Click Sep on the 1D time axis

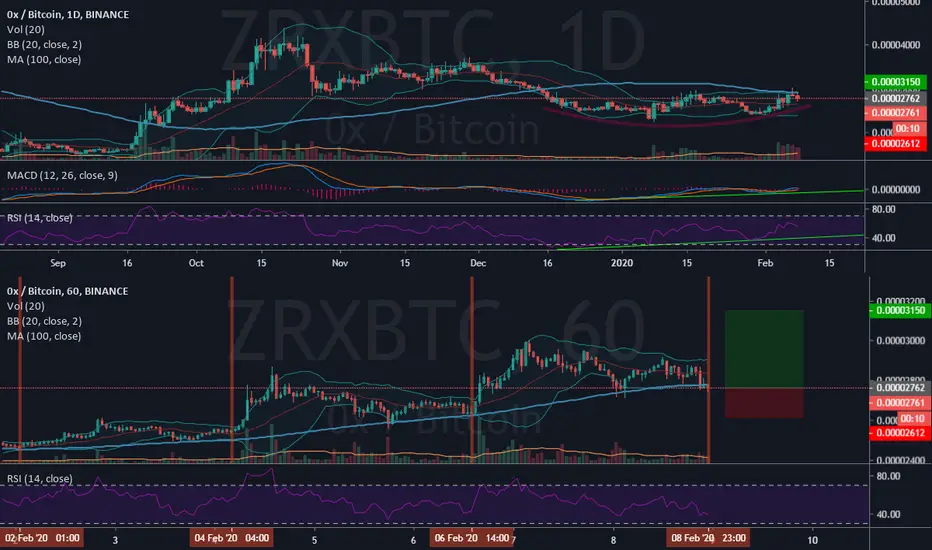pyautogui.click(x=58, y=263)
